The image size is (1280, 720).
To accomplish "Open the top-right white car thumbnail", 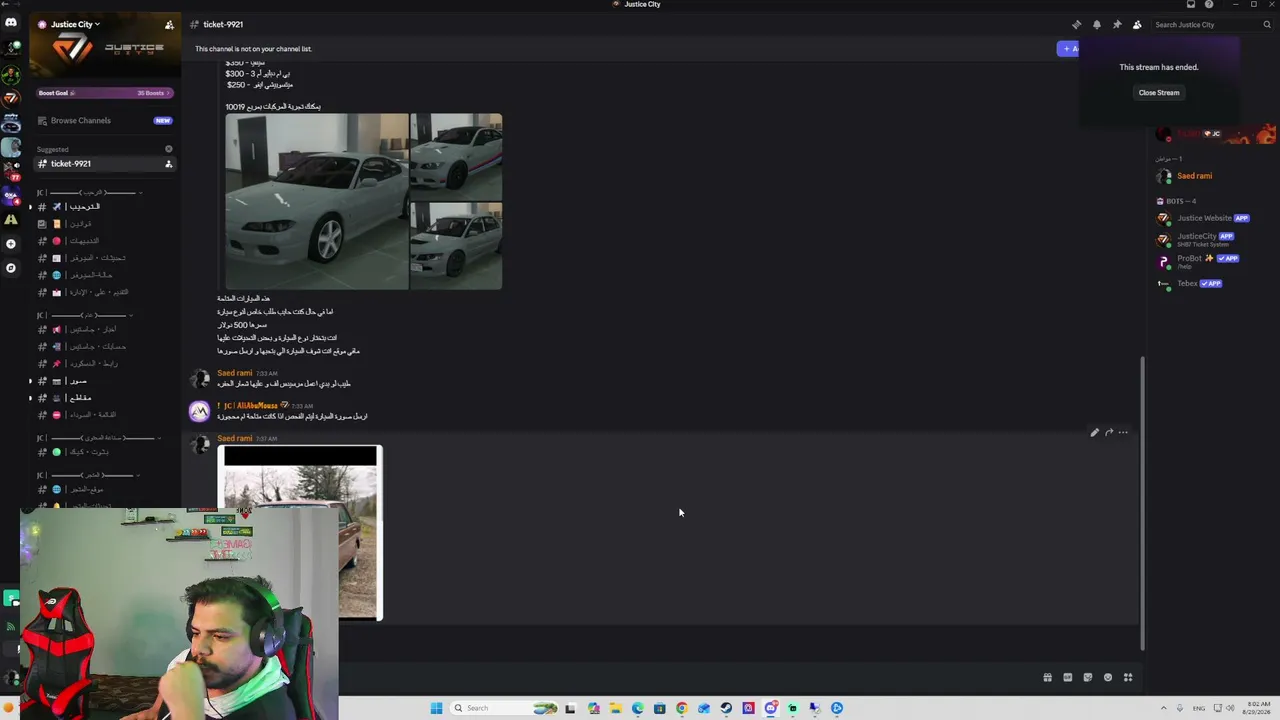I will [456, 157].
